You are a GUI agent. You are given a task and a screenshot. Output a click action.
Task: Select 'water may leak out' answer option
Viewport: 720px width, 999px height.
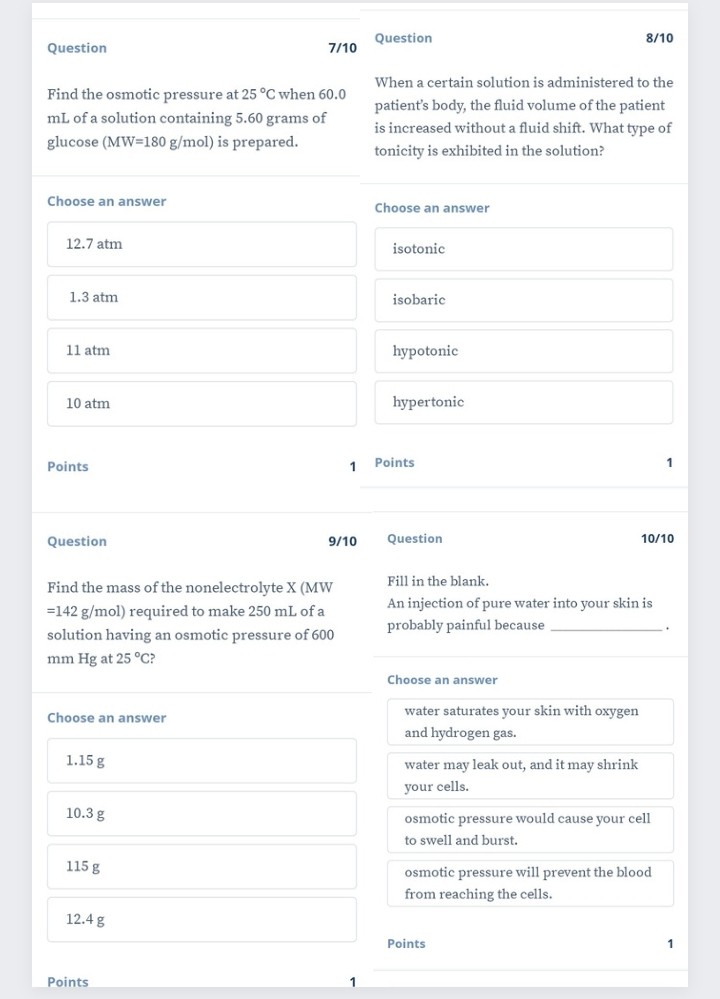click(530, 775)
